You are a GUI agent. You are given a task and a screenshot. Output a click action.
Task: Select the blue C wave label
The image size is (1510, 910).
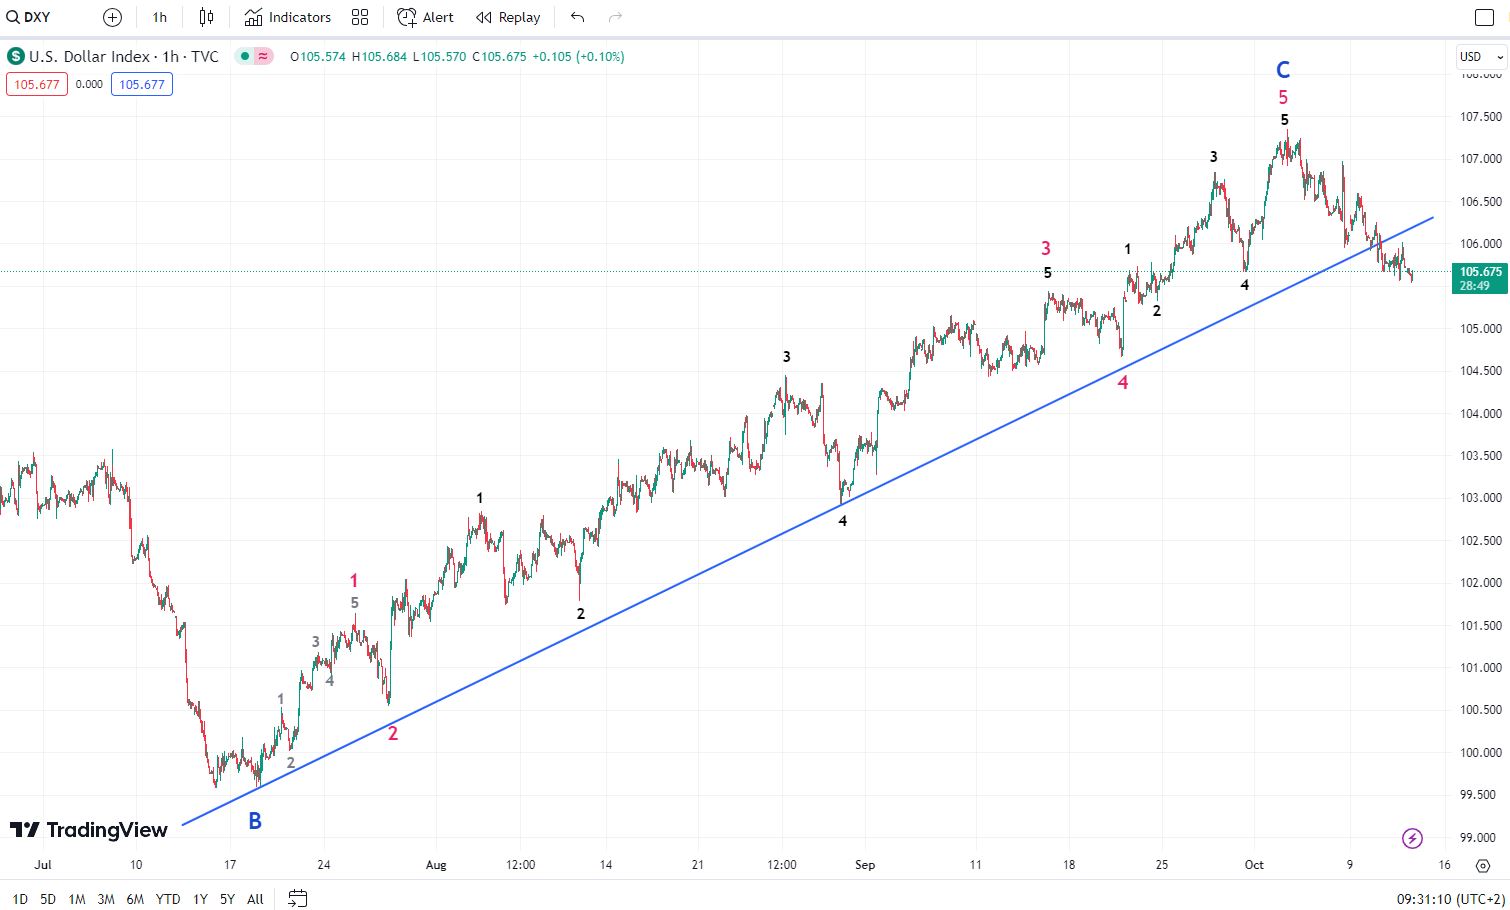(x=1283, y=70)
